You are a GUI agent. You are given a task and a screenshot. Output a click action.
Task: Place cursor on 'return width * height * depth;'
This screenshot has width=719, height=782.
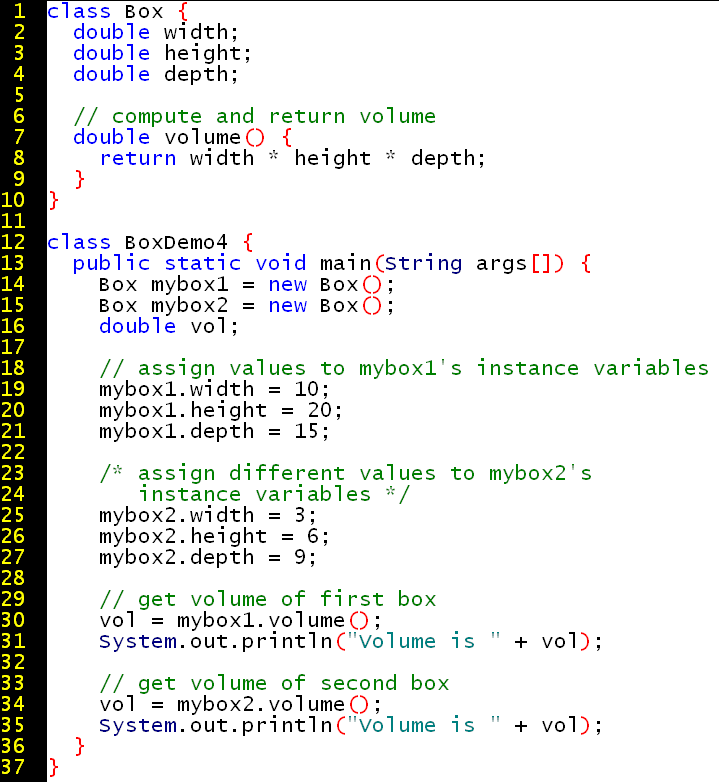point(292,159)
